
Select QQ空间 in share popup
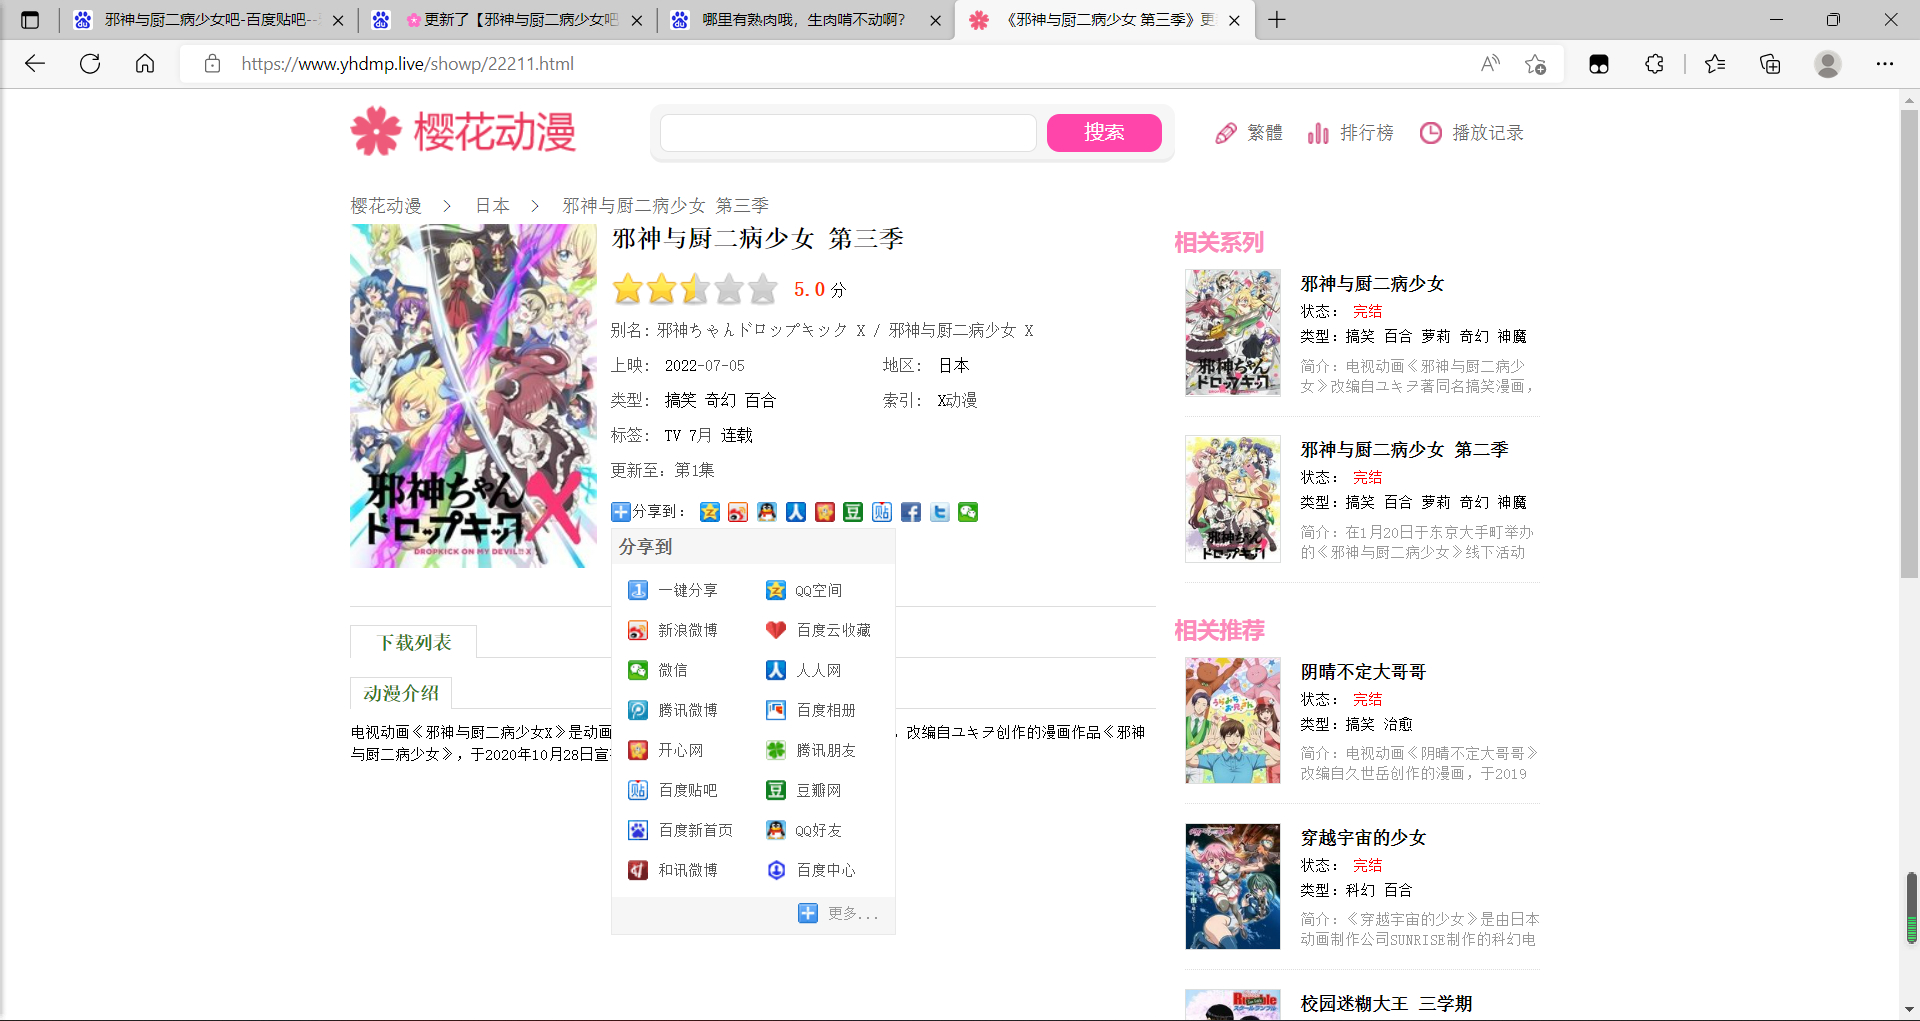point(804,590)
